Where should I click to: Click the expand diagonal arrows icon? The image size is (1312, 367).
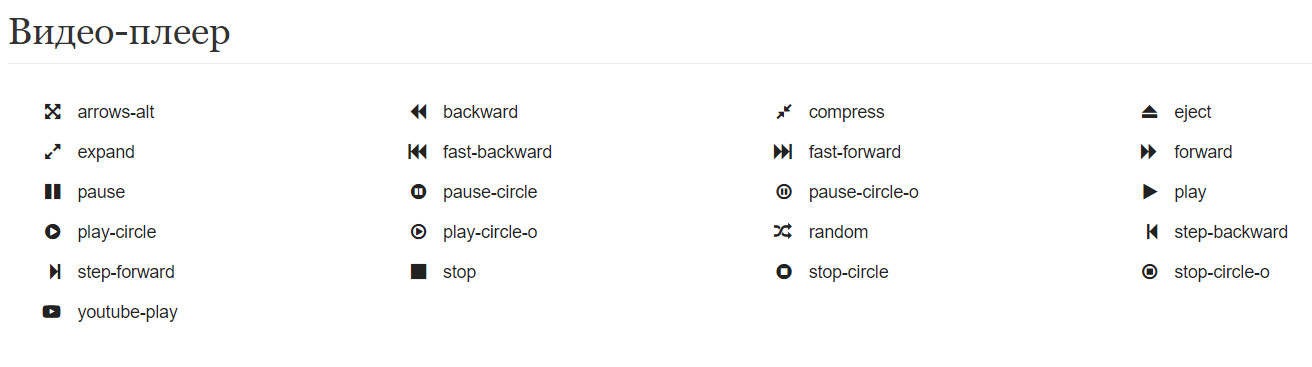pyautogui.click(x=53, y=152)
